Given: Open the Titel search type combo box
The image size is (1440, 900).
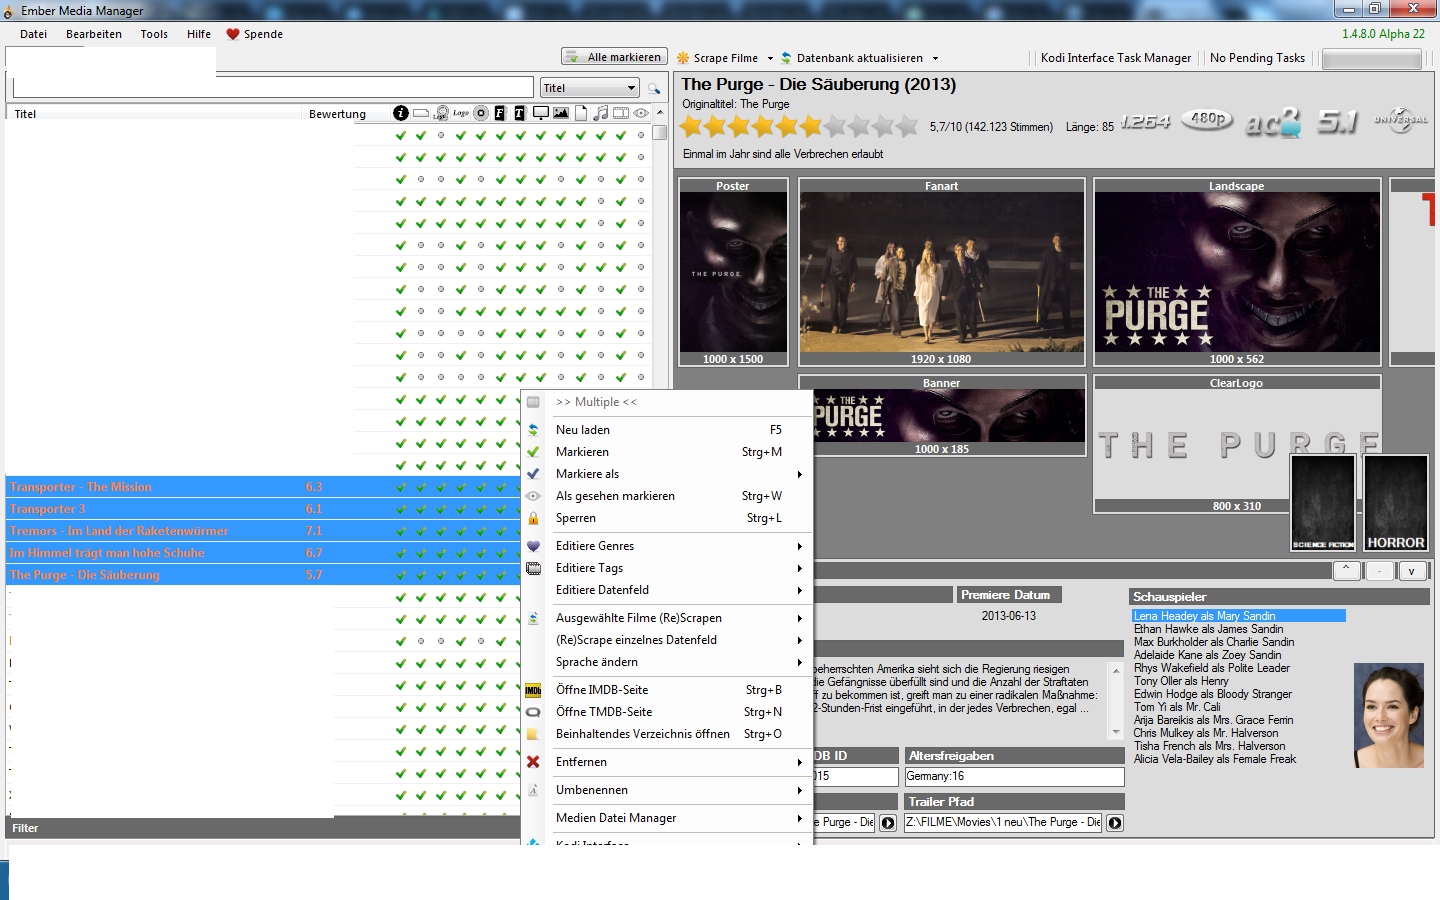Looking at the screenshot, I should click(x=589, y=88).
